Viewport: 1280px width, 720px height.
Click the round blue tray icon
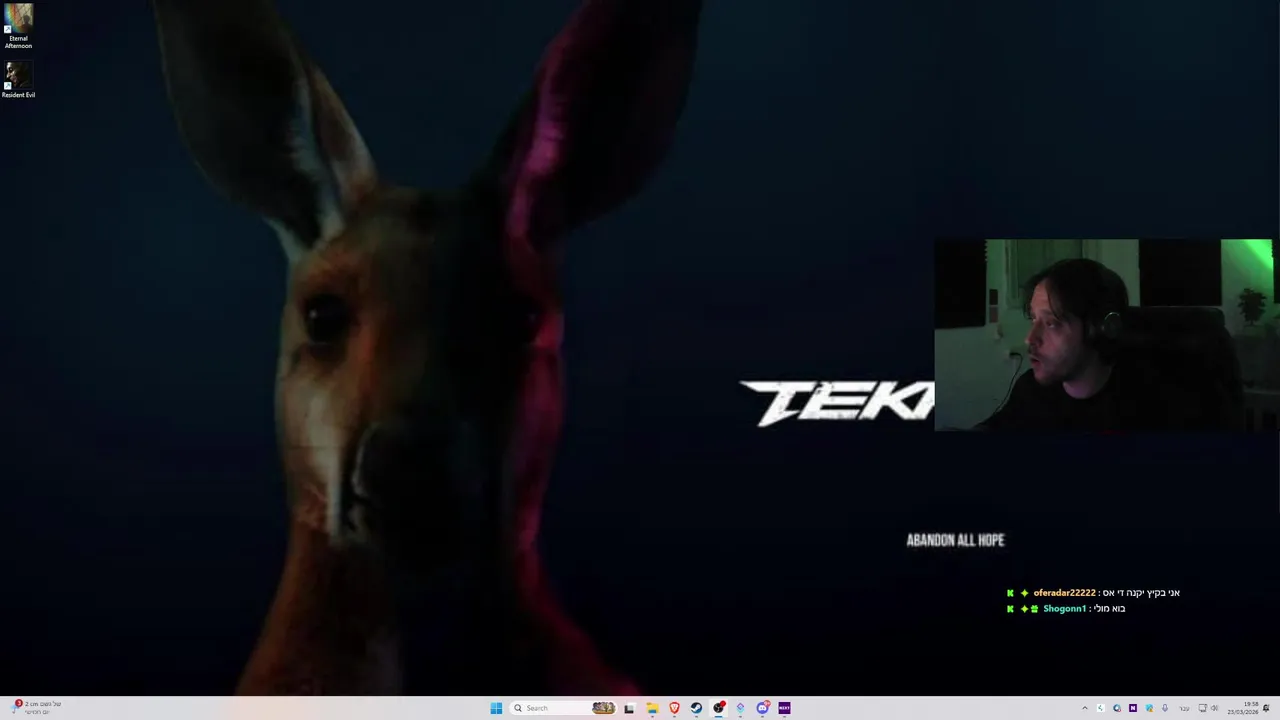click(1117, 708)
